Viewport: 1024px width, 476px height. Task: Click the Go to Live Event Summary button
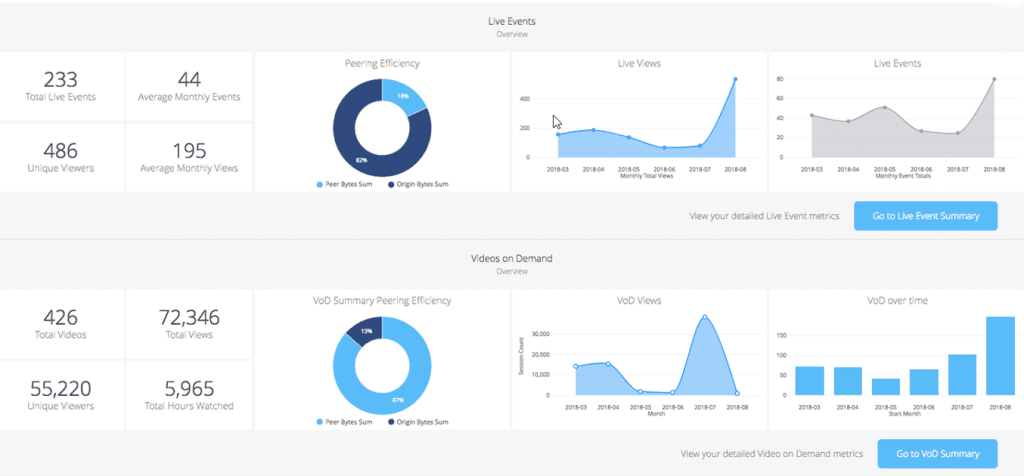(925, 215)
